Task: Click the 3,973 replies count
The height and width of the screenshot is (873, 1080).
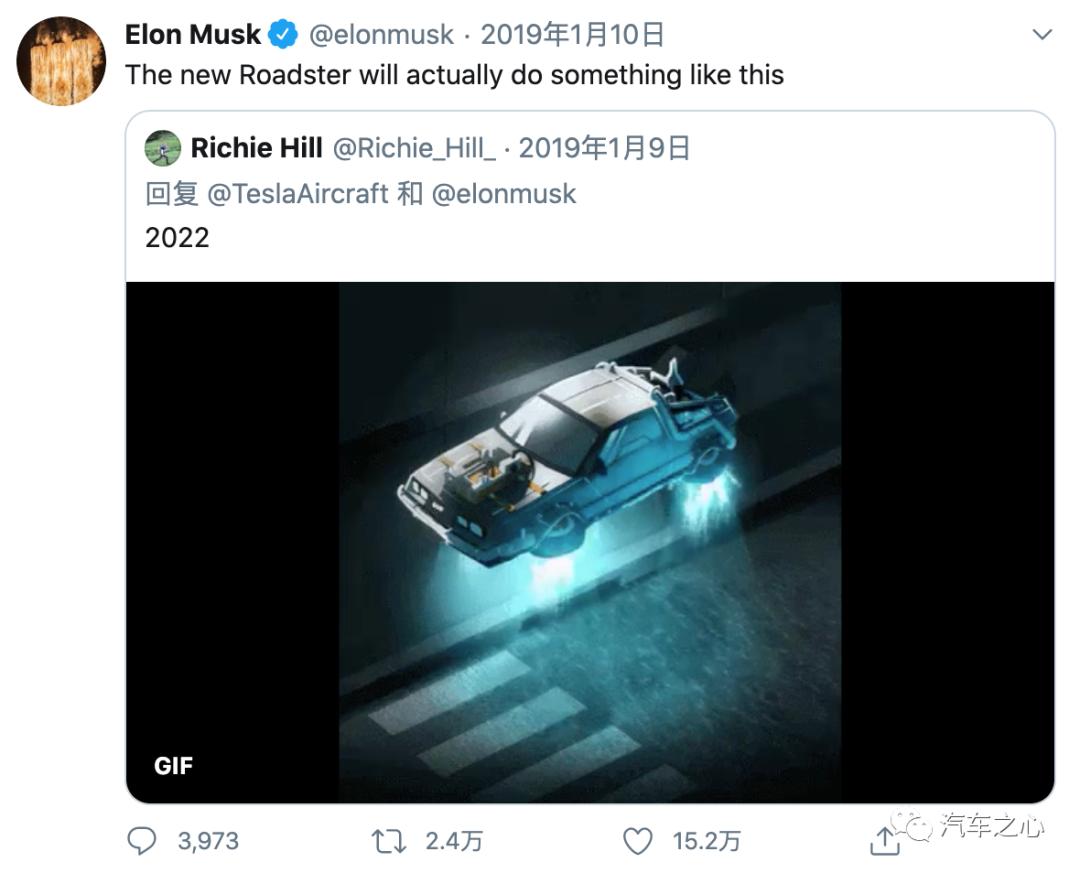Action: 208,841
